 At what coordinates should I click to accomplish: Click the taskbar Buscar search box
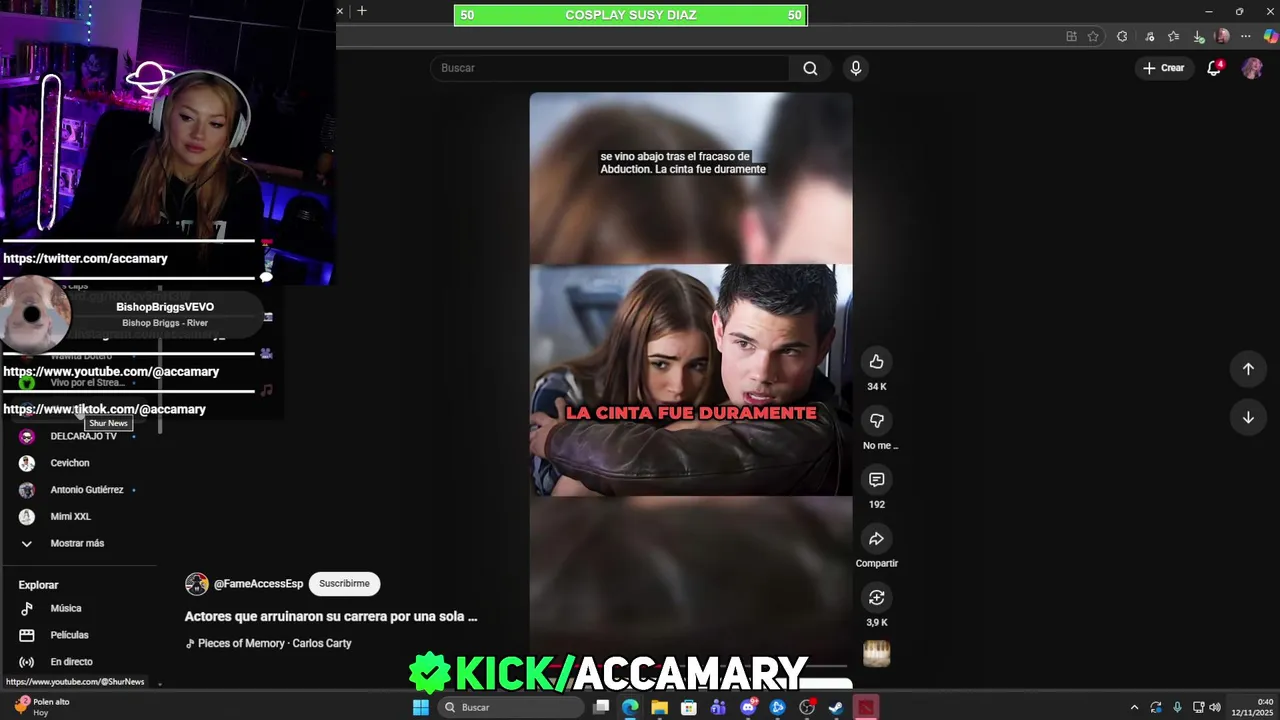[x=510, y=707]
